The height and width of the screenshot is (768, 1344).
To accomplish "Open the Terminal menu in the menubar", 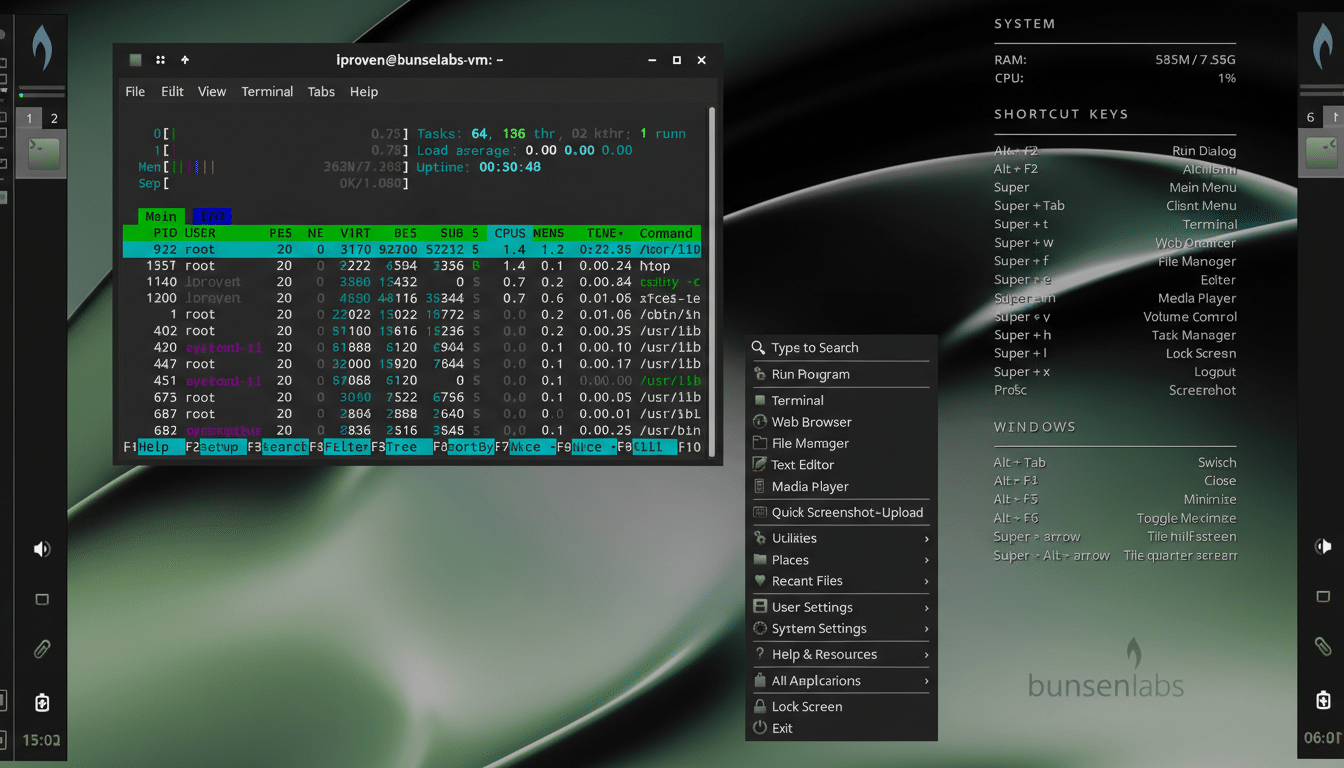I will click(x=266, y=91).
